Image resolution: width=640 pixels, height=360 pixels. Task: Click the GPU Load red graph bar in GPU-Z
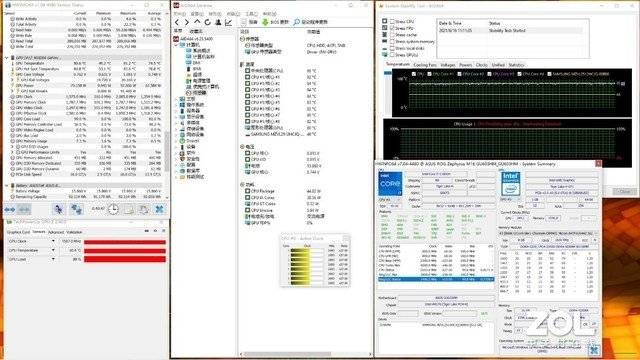[x=125, y=259]
